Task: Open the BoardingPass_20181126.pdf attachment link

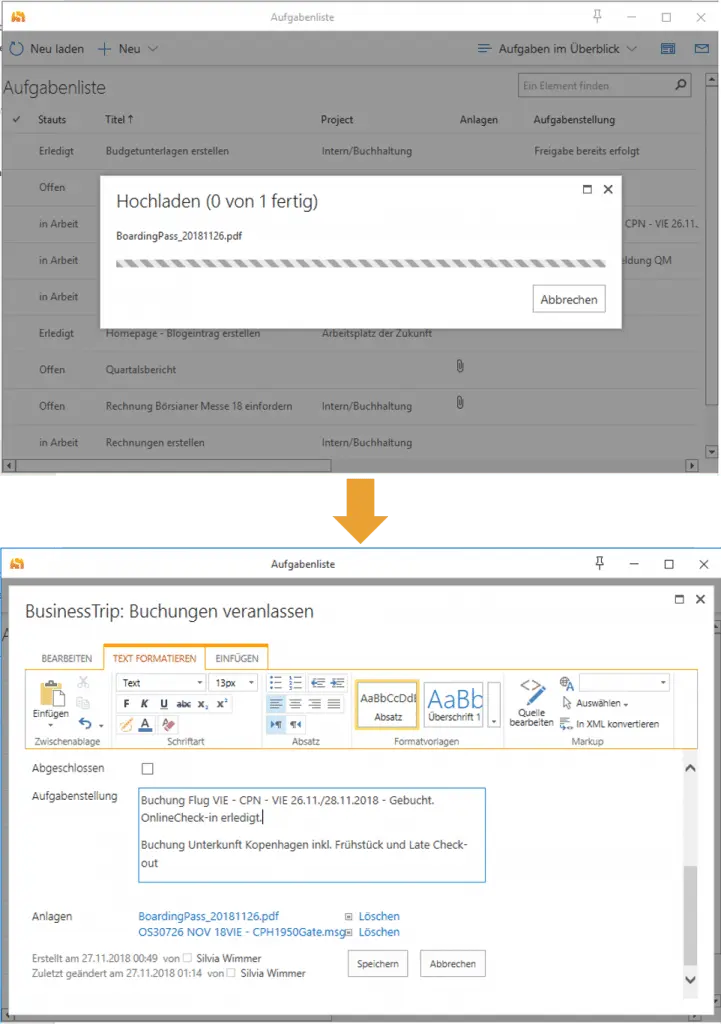Action: (208, 916)
